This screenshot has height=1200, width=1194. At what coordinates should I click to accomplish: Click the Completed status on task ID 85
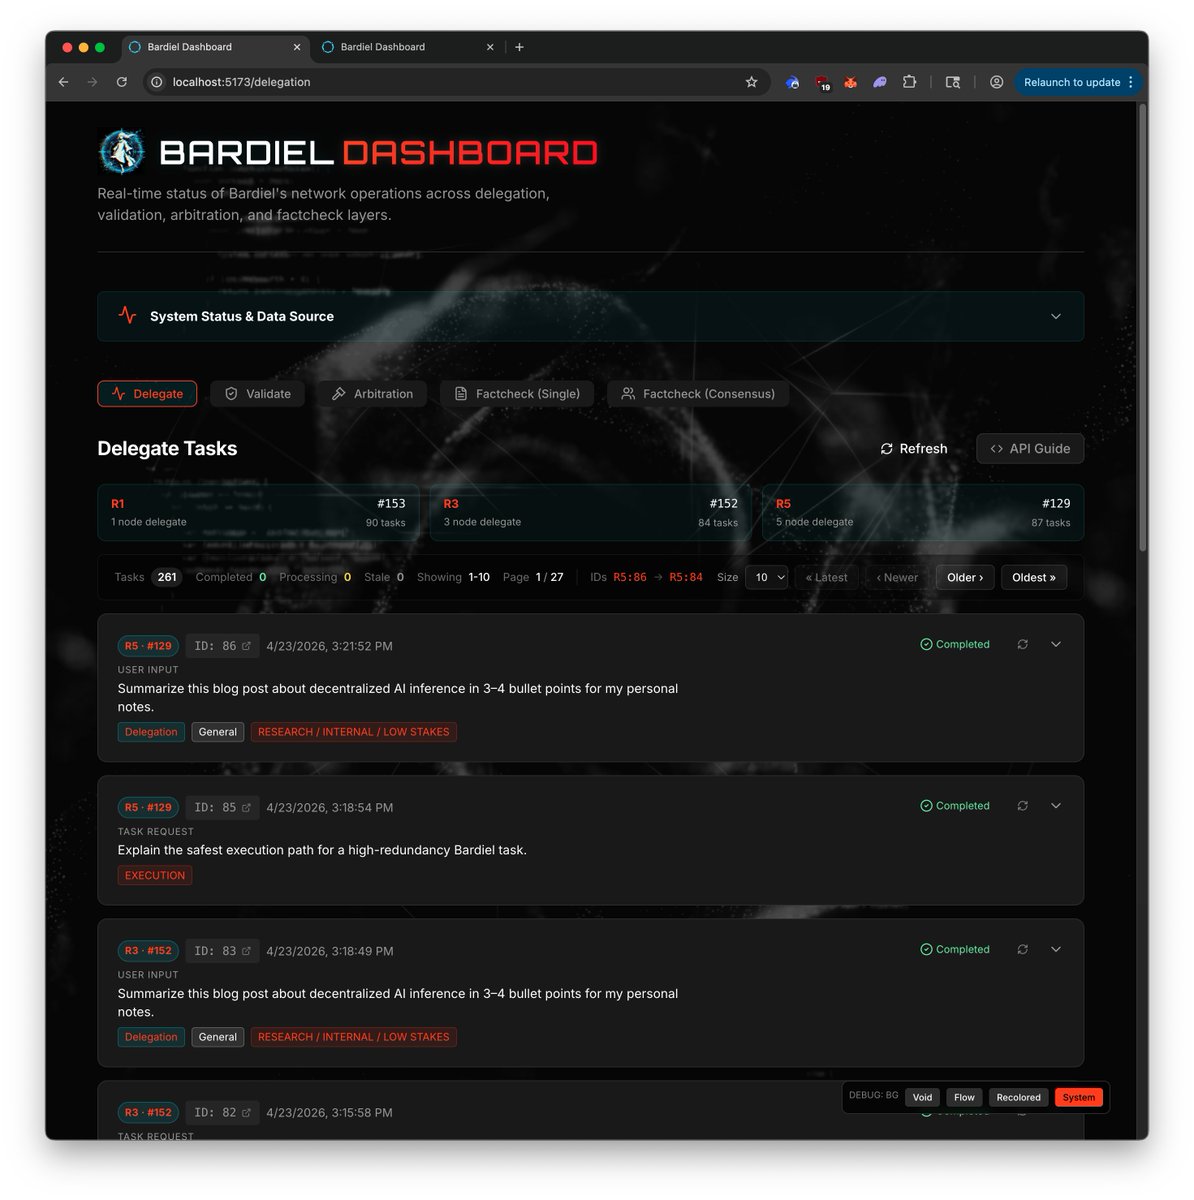tap(955, 806)
